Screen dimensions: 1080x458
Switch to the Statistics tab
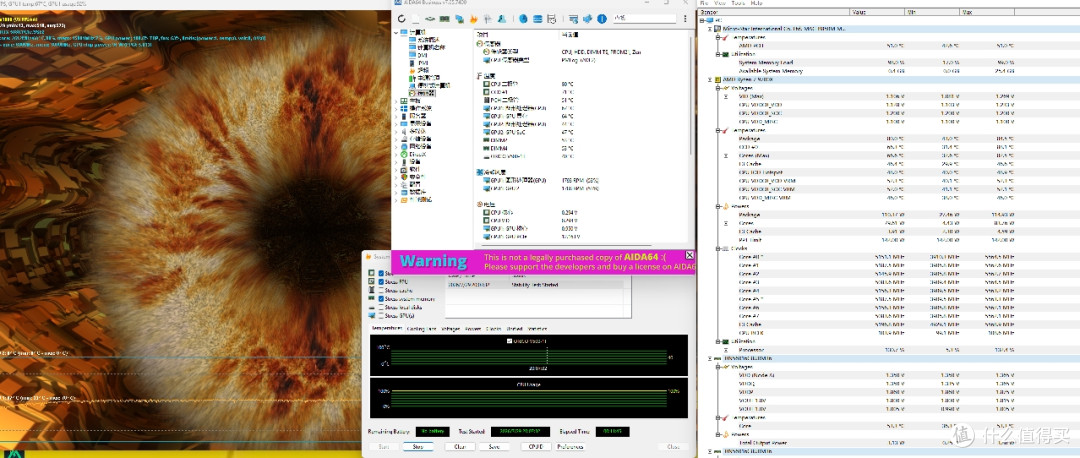[x=538, y=329]
